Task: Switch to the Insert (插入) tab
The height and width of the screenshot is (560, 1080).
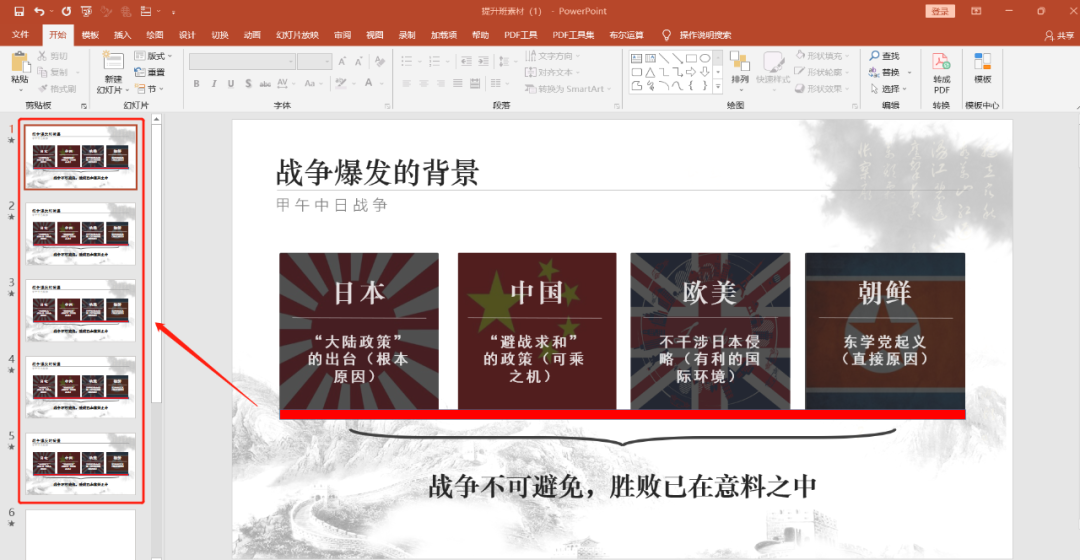Action: pos(122,35)
